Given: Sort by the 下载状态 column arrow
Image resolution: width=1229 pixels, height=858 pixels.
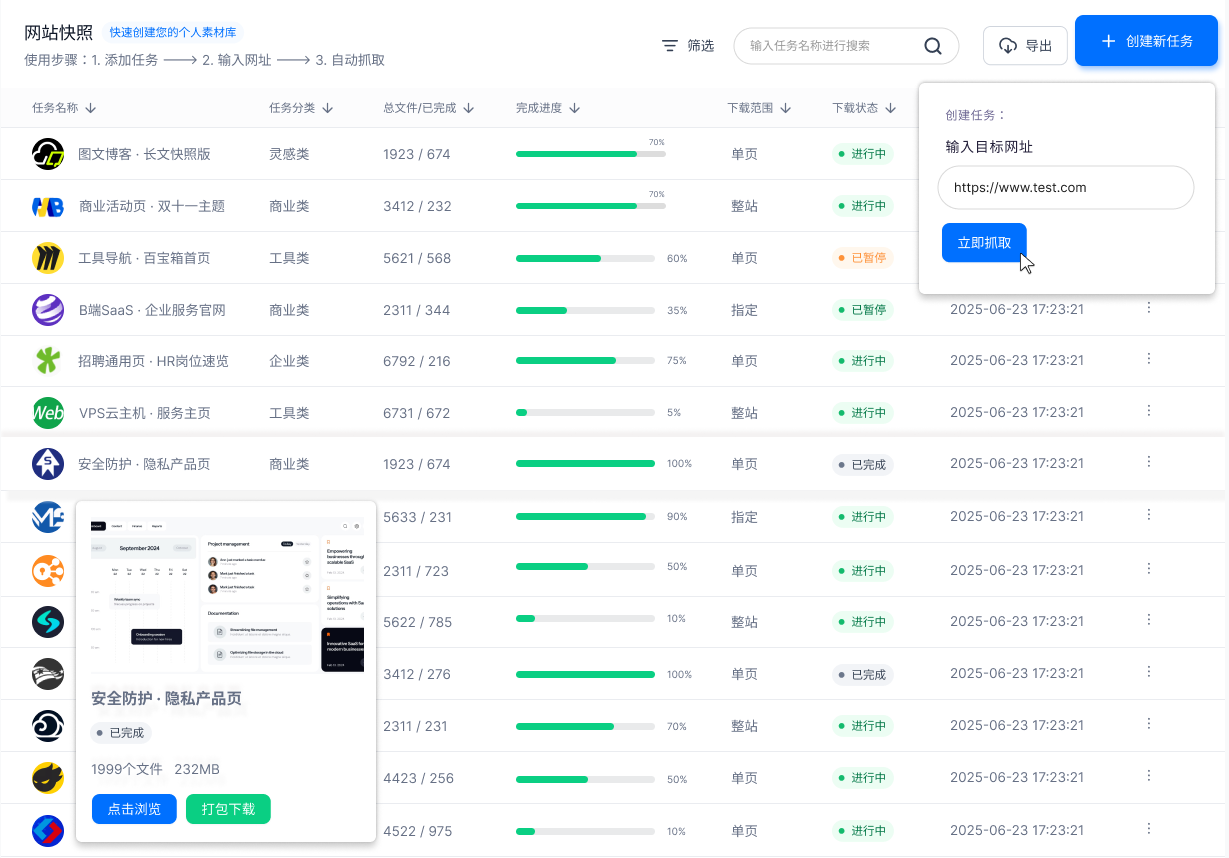Looking at the screenshot, I should [889, 107].
